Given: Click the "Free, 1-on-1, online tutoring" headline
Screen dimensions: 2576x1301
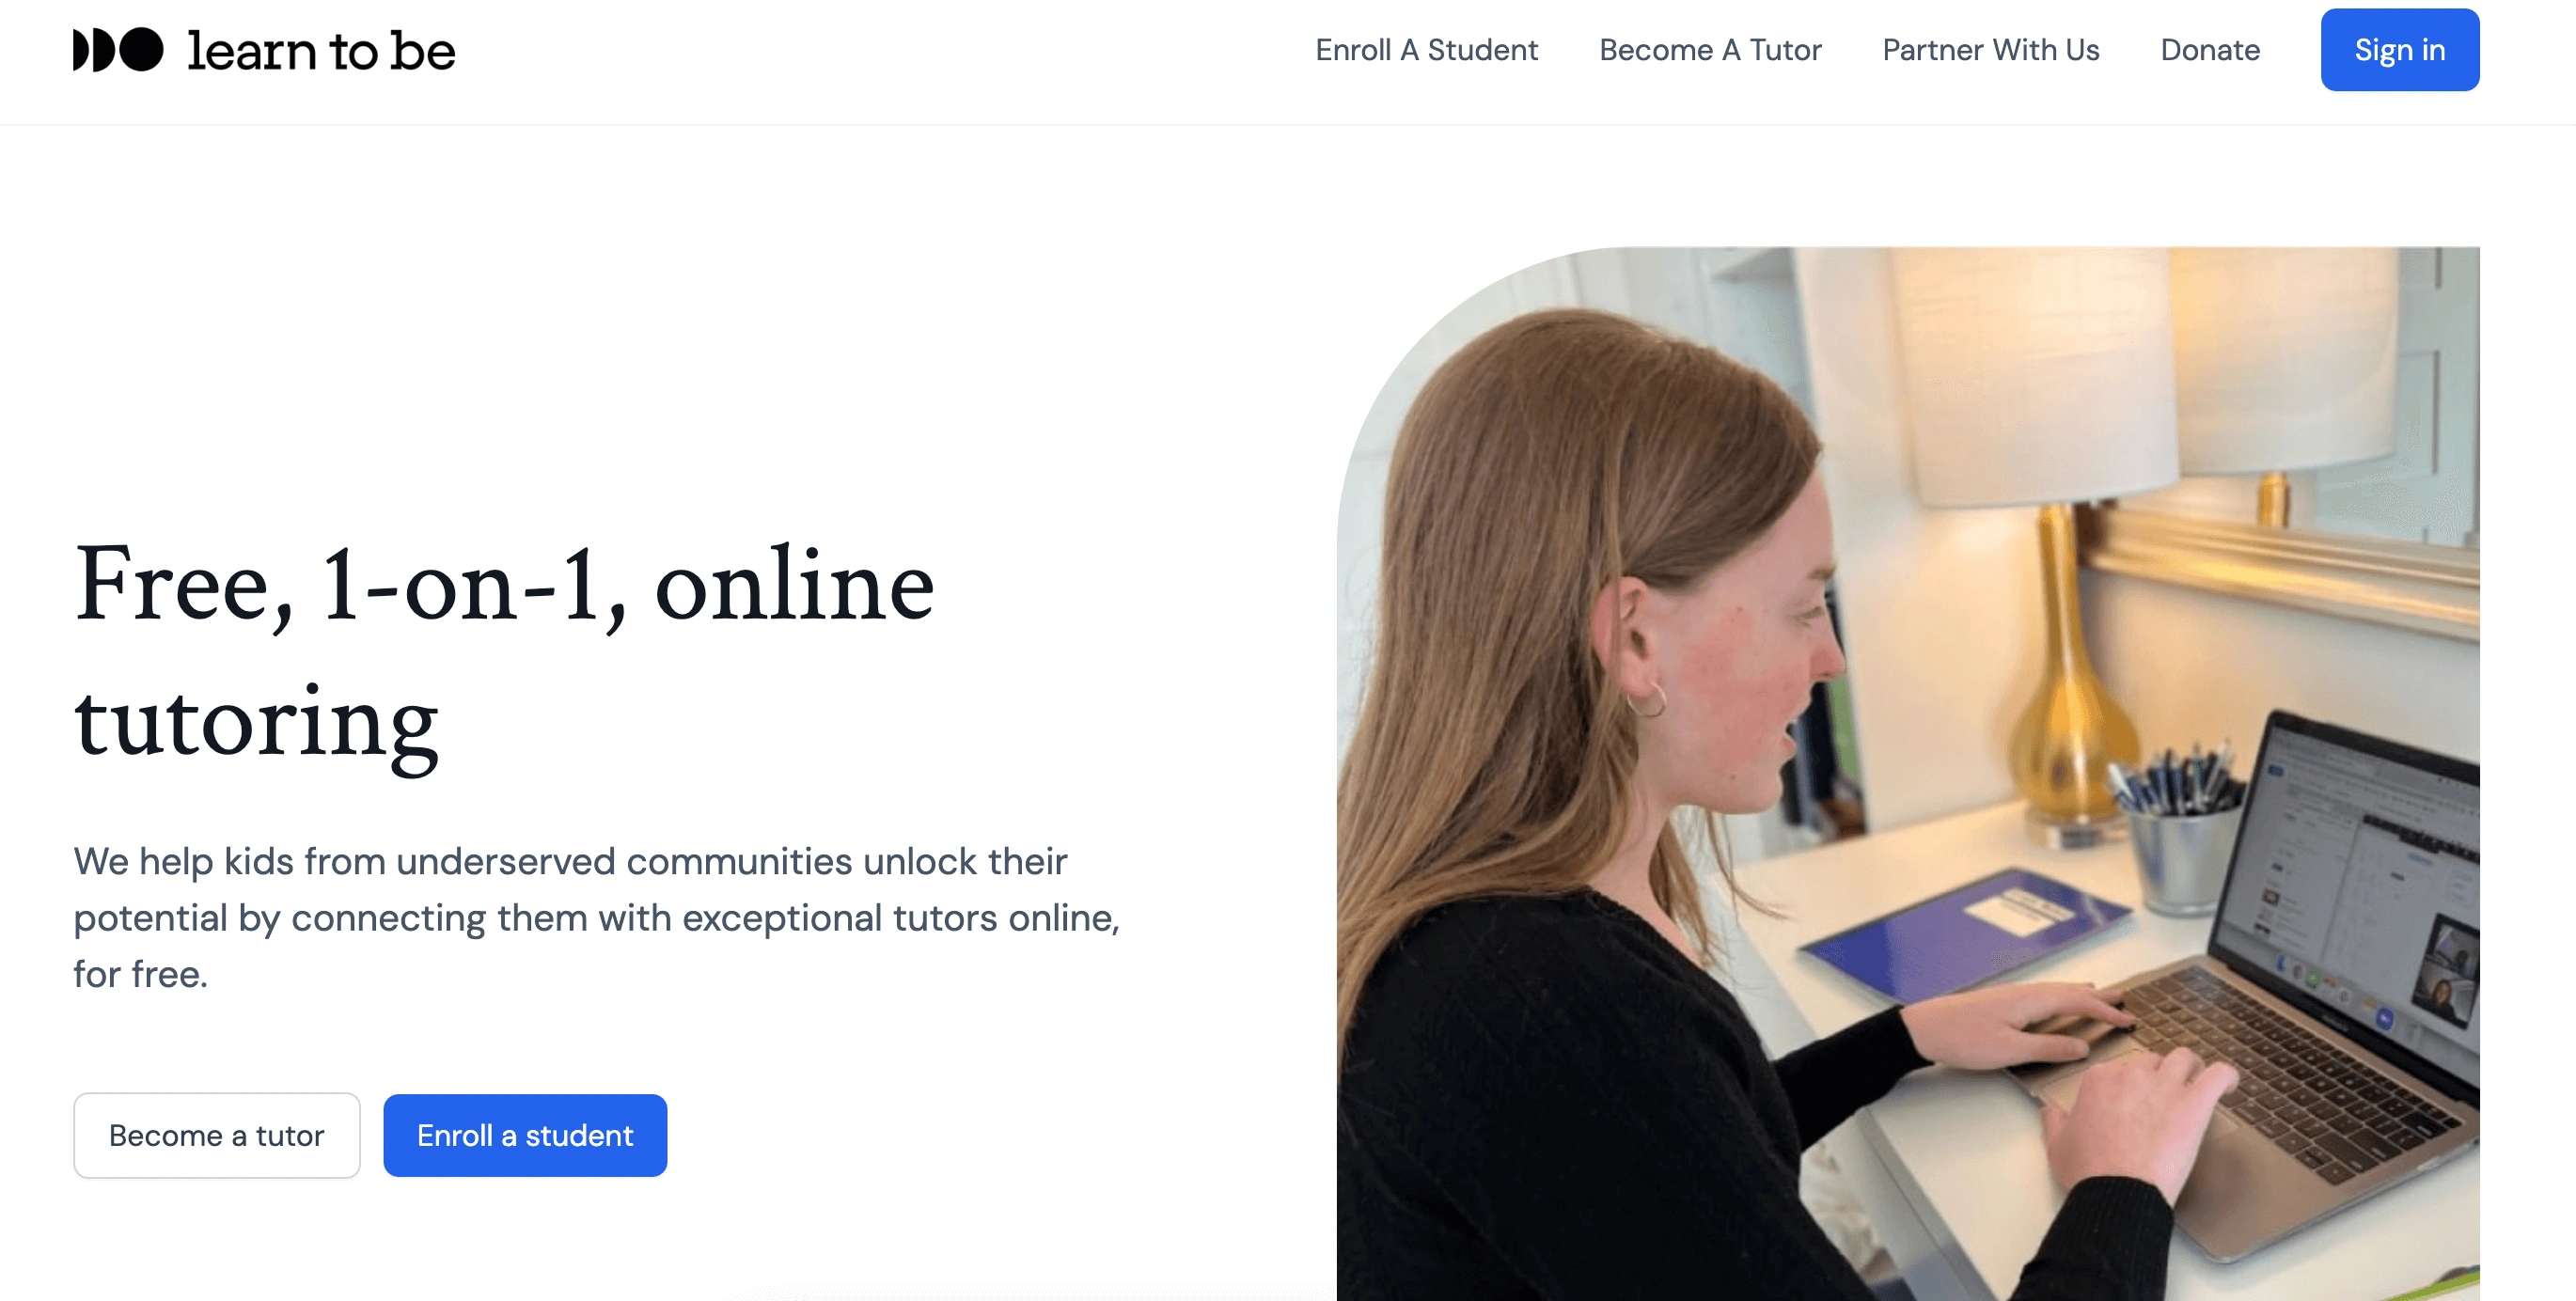Looking at the screenshot, I should point(505,652).
